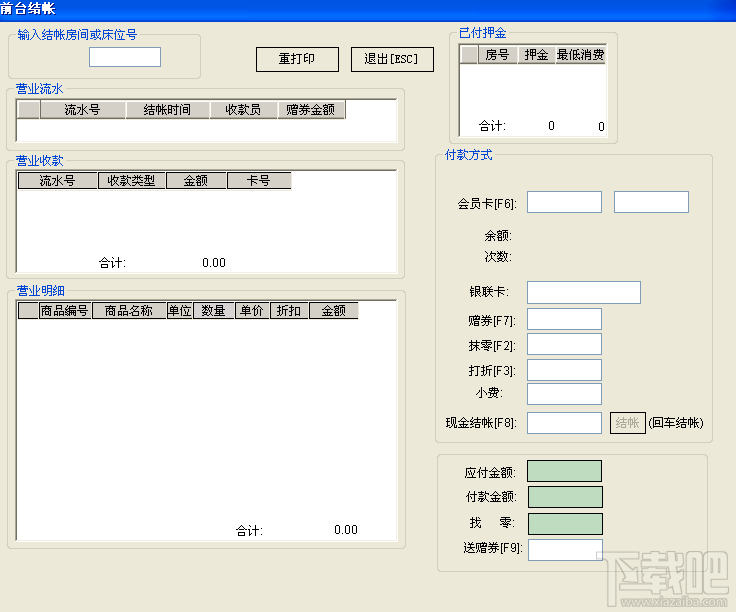Image resolution: width=736 pixels, height=612 pixels.
Task: Click row selector header in 营业流水 grid
Action: (x=29, y=110)
